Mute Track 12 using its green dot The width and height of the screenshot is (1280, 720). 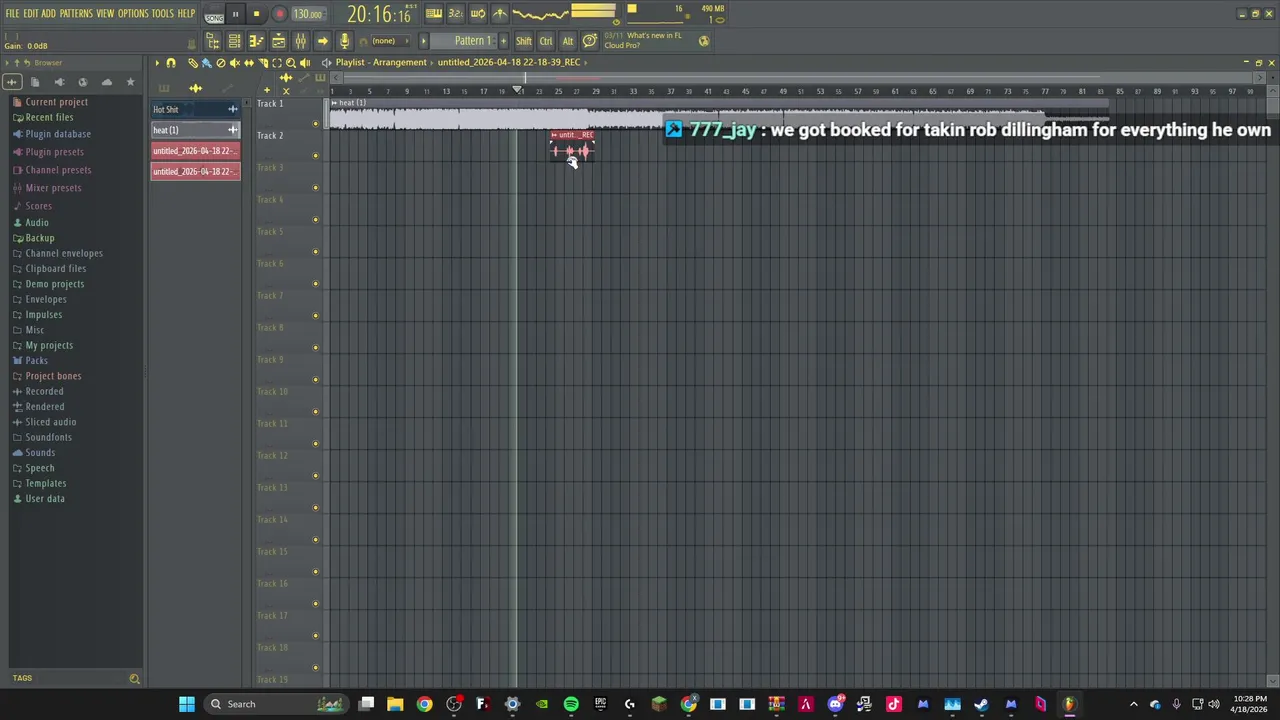coord(316,476)
